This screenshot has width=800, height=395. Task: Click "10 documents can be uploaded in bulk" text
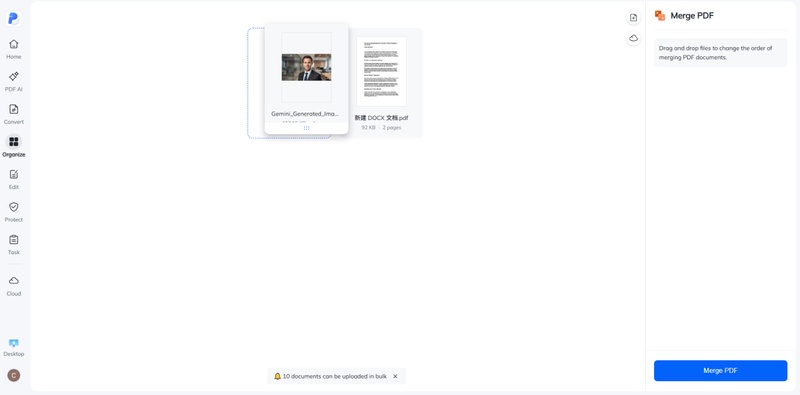335,376
